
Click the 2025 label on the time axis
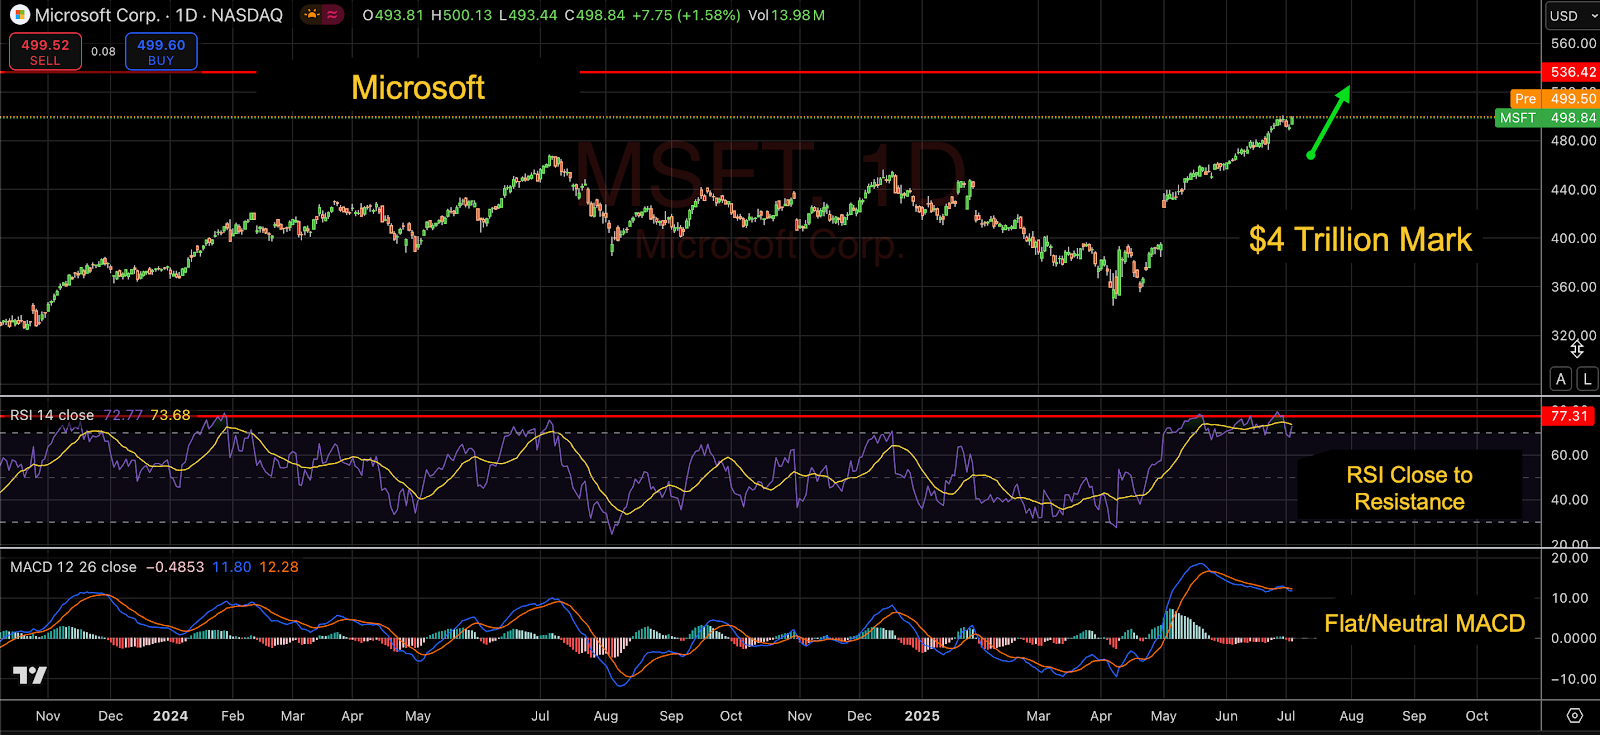(x=922, y=716)
